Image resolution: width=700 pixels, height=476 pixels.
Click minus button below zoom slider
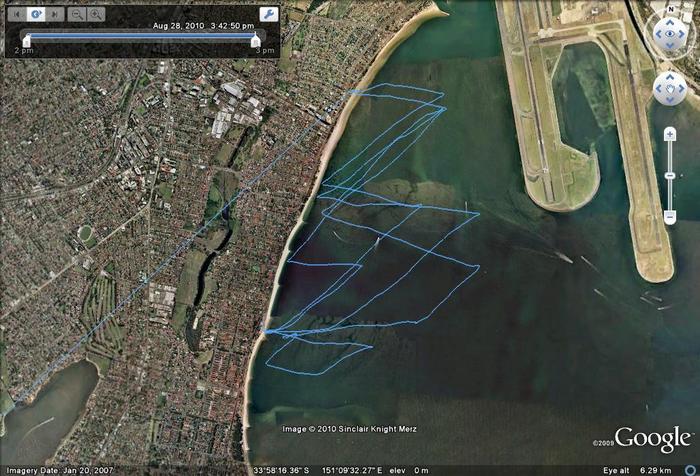pyautogui.click(x=669, y=216)
